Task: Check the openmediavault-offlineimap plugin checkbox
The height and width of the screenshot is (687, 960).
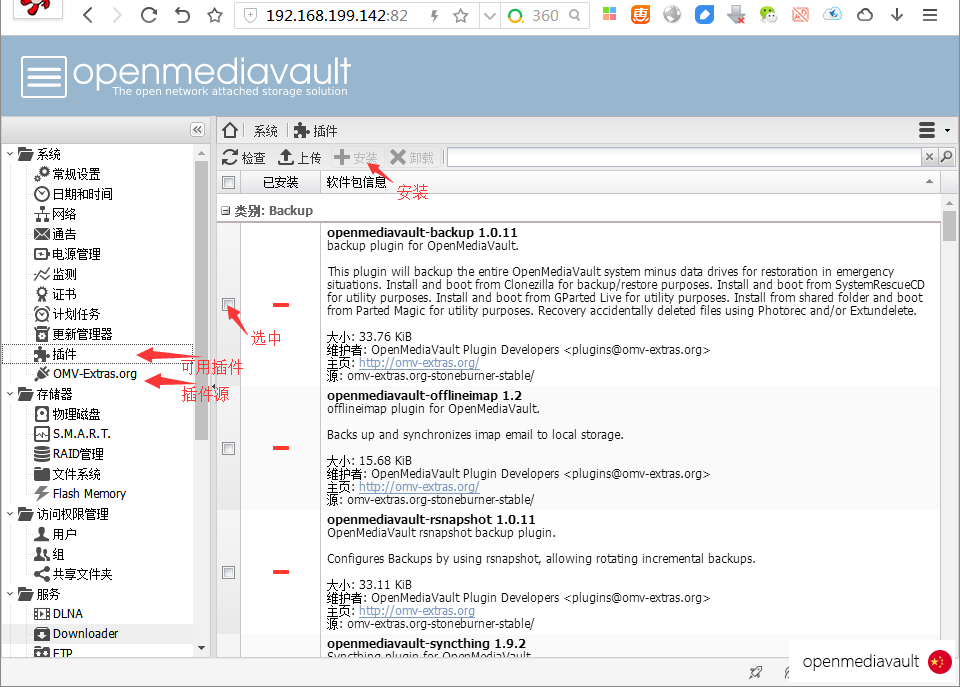Action: (228, 448)
